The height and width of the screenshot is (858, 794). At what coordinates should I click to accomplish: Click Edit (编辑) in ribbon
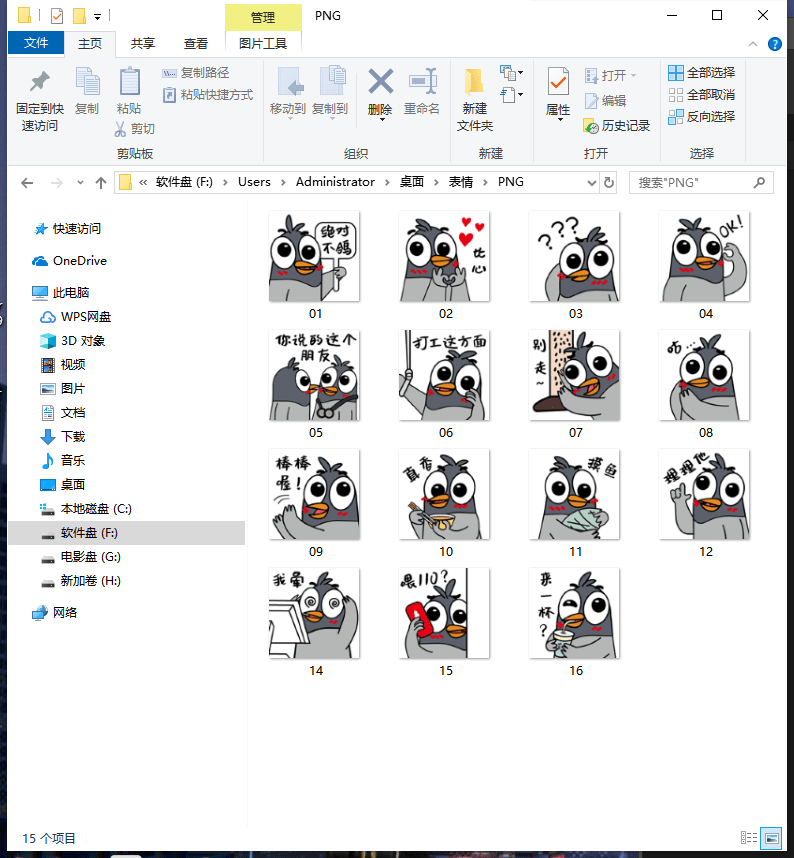[605, 101]
